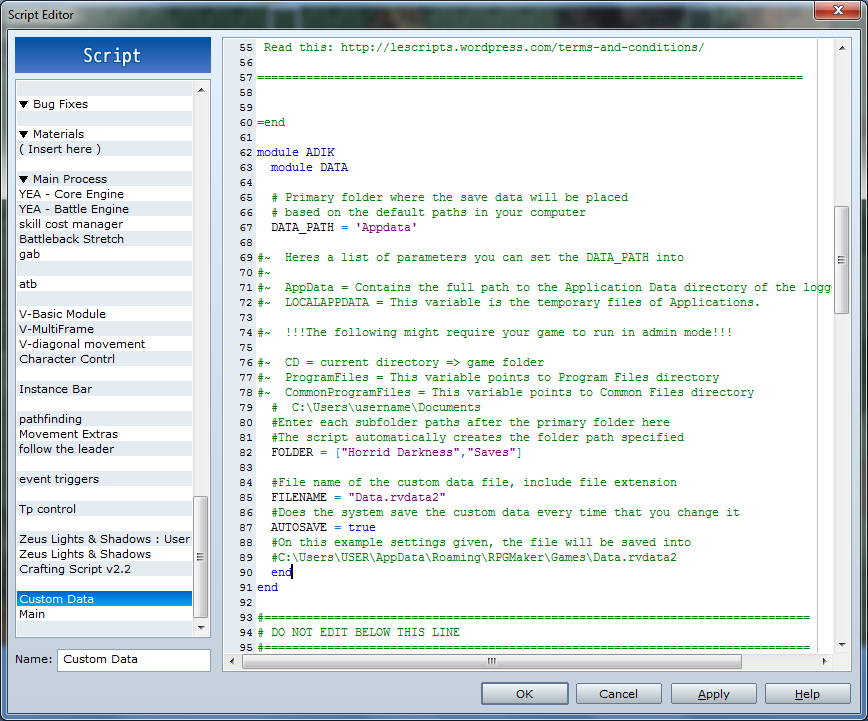
Task: Click the 'CD = current directory' comment line
Action: 401,363
